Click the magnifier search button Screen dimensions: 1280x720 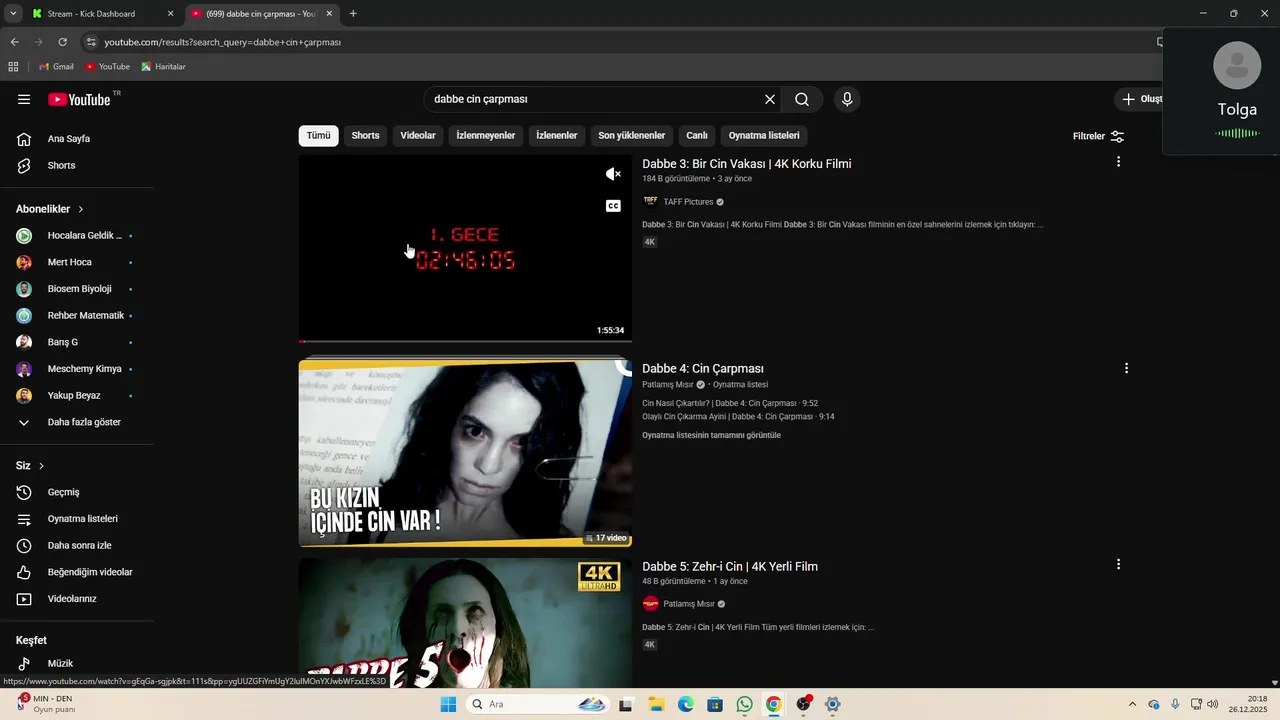click(x=802, y=99)
